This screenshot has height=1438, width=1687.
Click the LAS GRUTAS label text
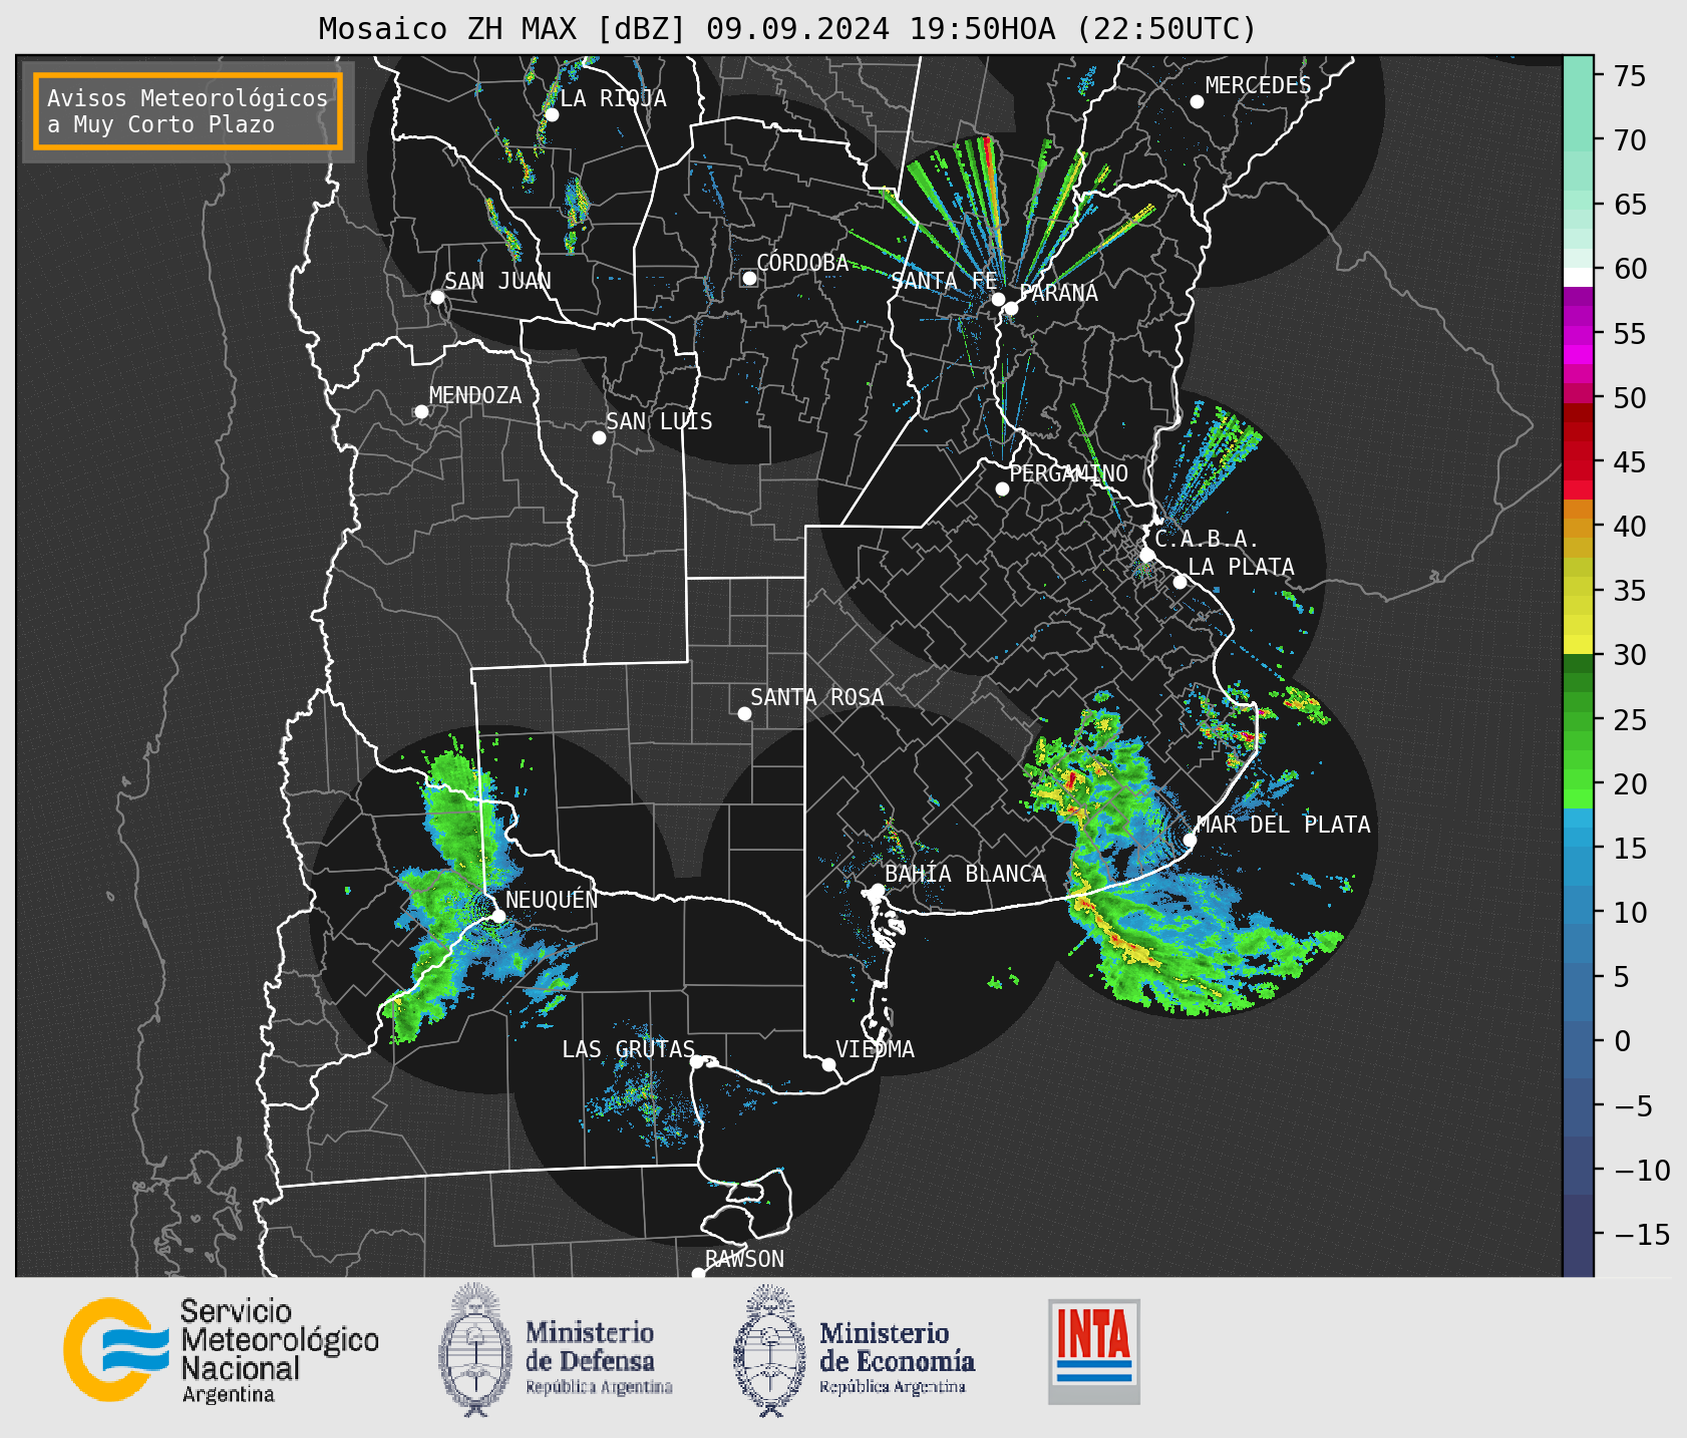[628, 1049]
